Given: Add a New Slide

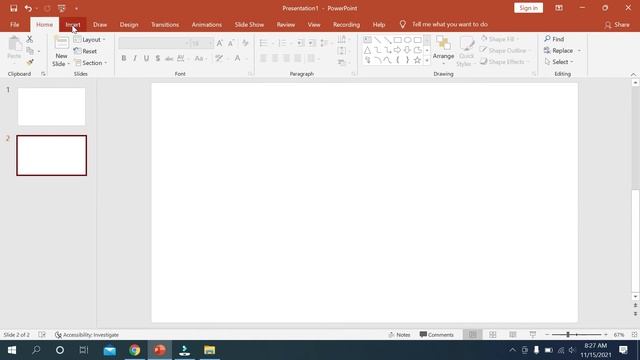Looking at the screenshot, I should pos(61,51).
